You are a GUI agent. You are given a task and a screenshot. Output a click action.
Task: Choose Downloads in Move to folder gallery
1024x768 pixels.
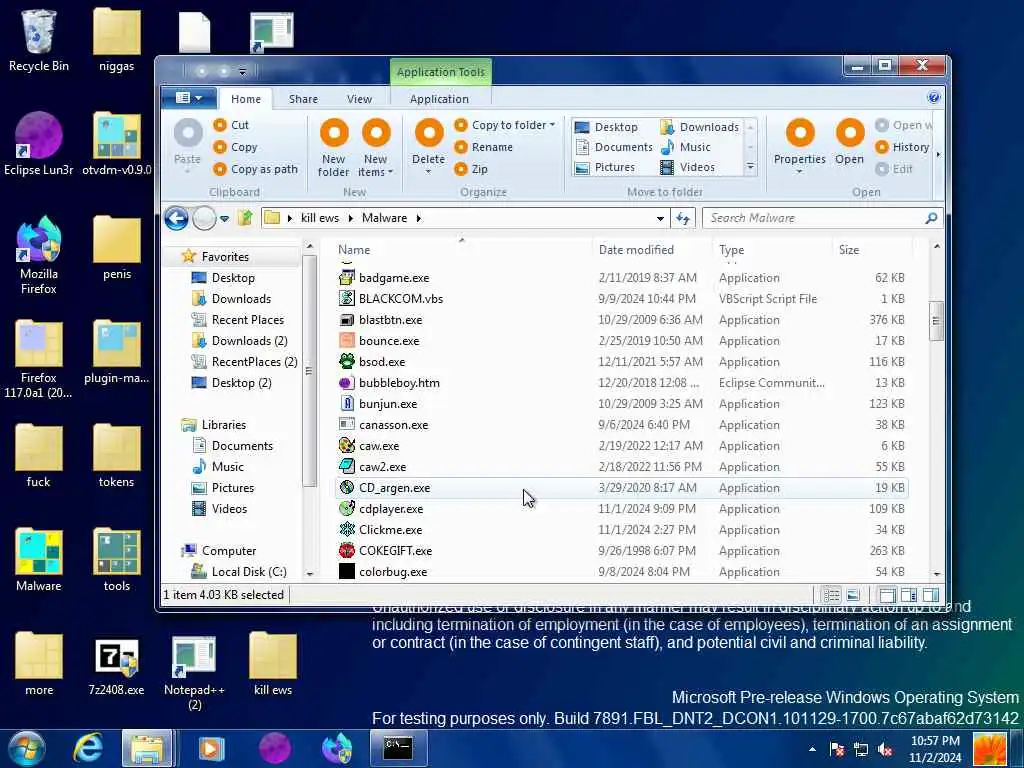tap(699, 127)
